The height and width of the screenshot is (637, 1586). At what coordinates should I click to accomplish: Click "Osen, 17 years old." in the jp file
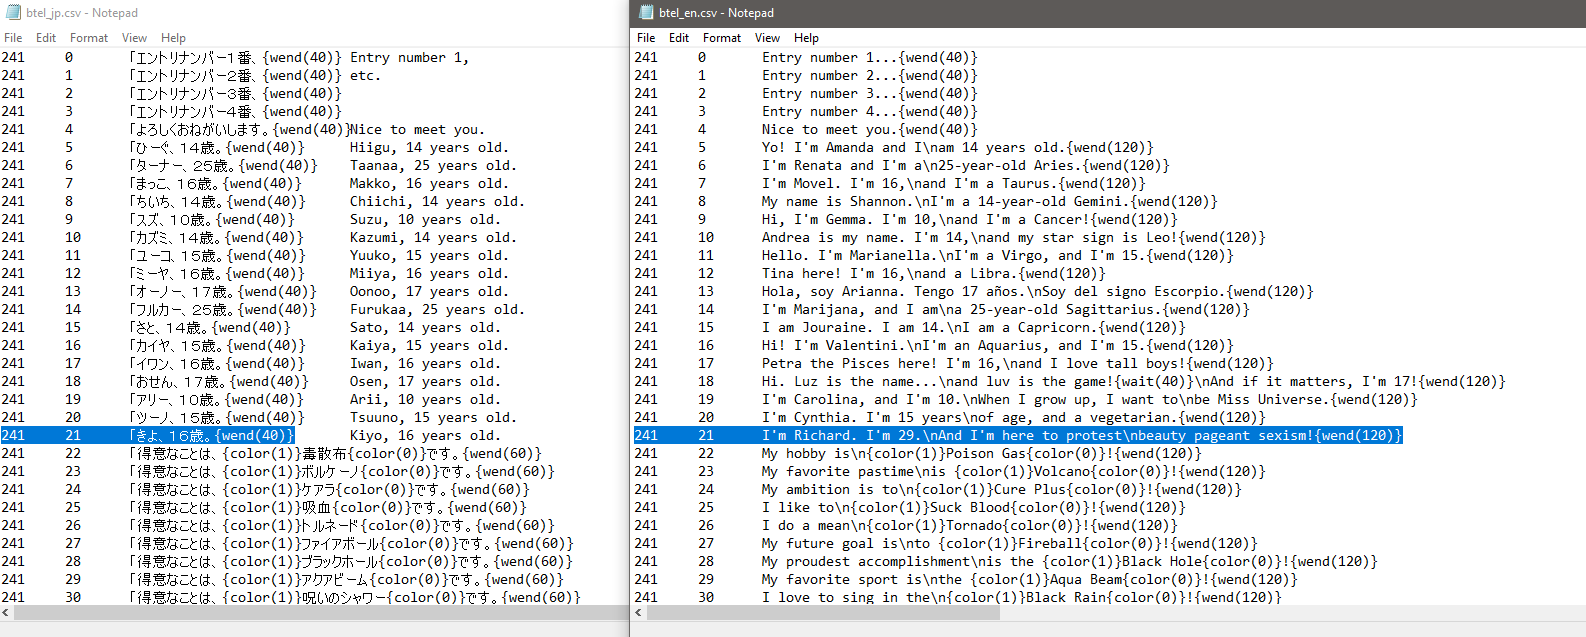(425, 381)
